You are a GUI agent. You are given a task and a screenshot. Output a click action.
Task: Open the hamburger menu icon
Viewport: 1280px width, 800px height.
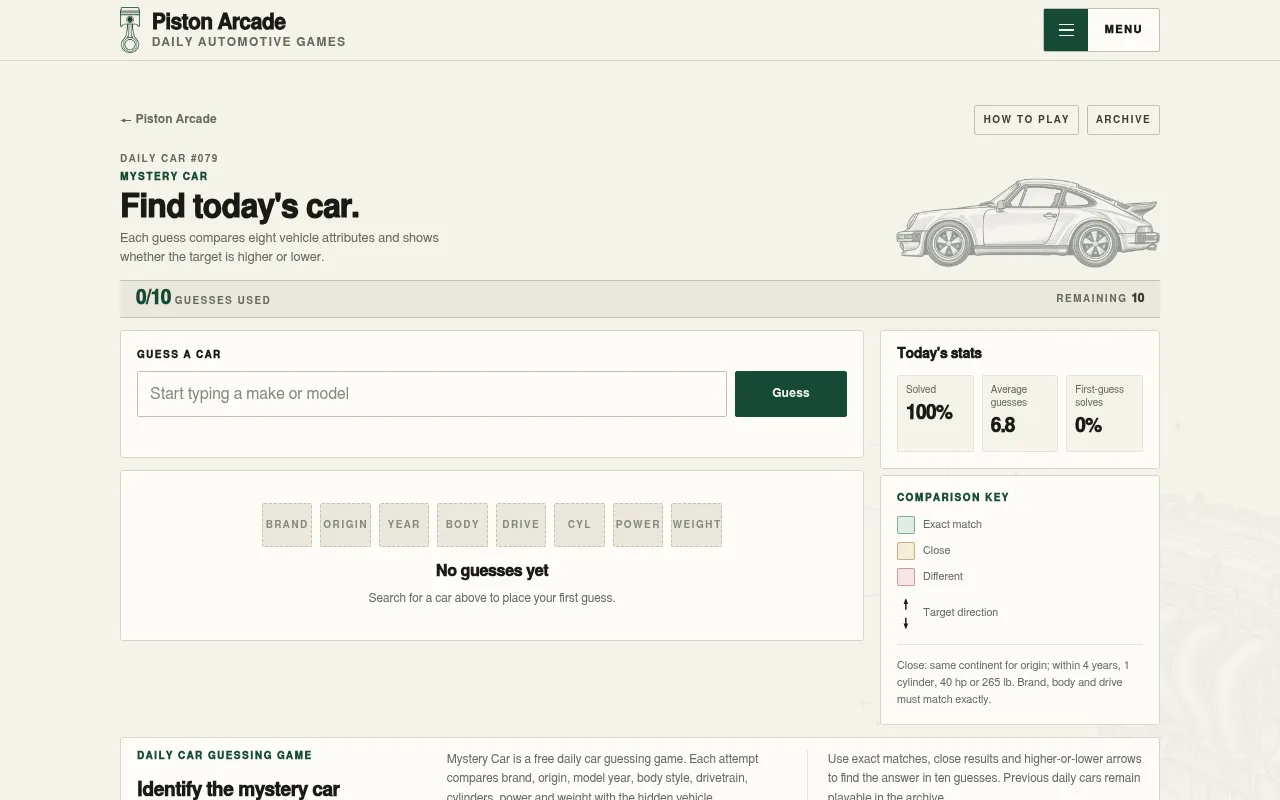pyautogui.click(x=1066, y=30)
